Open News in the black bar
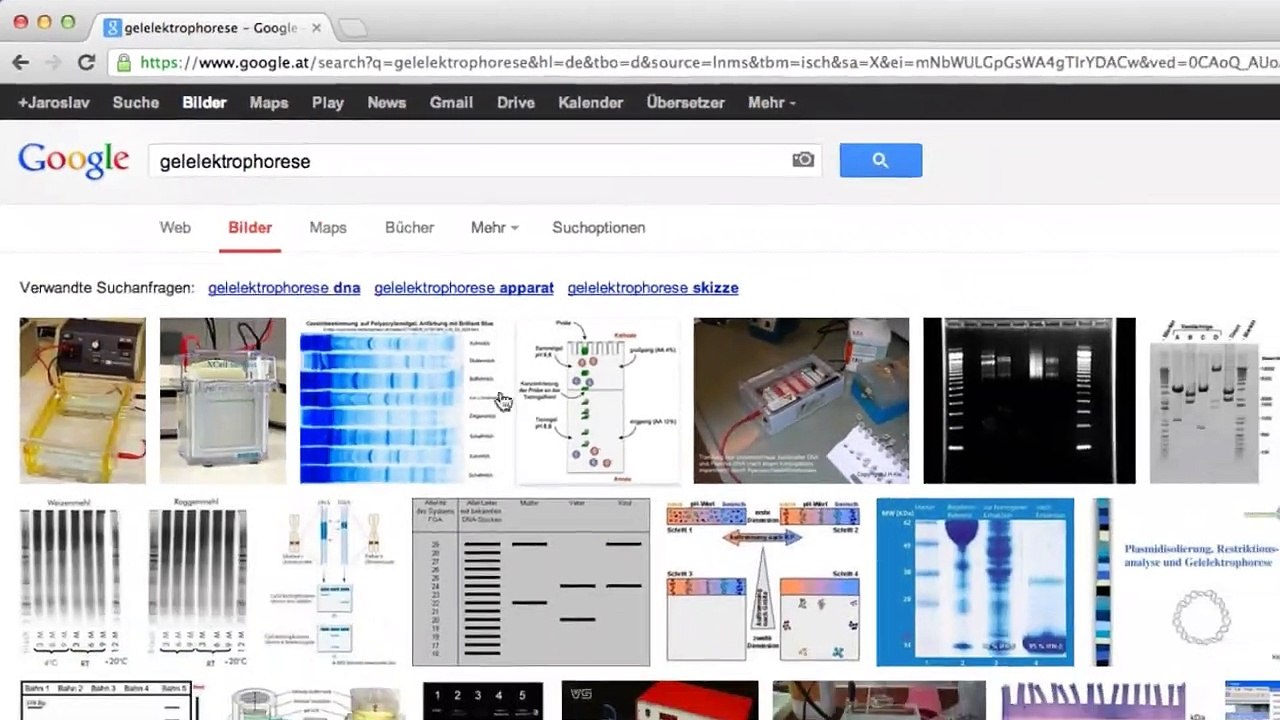1280x720 pixels. (387, 102)
